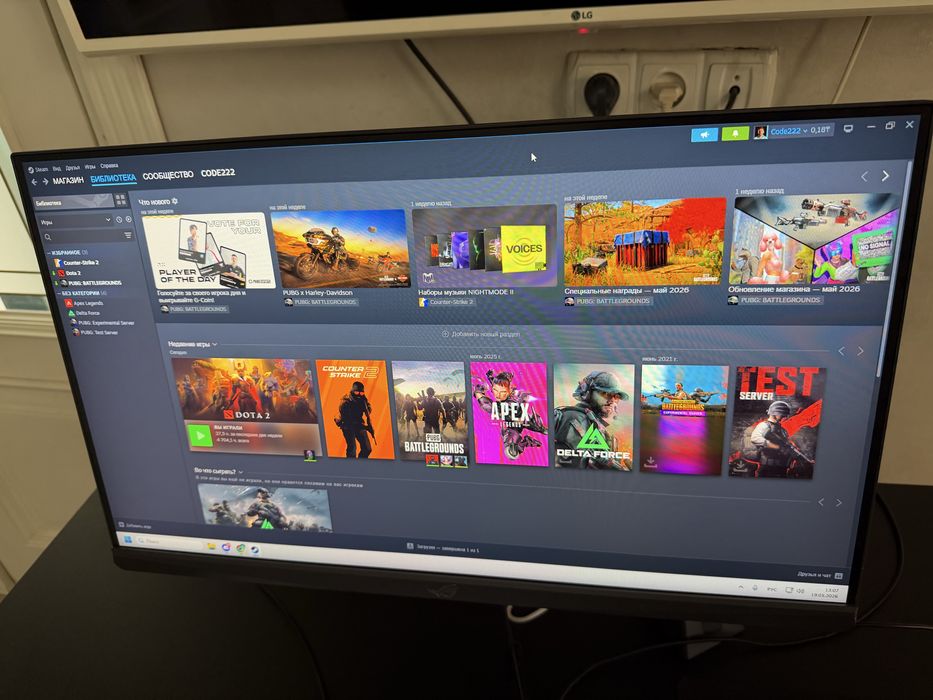This screenshot has width=933, height=700.
Task: Open the Обновление магазина май 2026 card
Action: coord(815,239)
